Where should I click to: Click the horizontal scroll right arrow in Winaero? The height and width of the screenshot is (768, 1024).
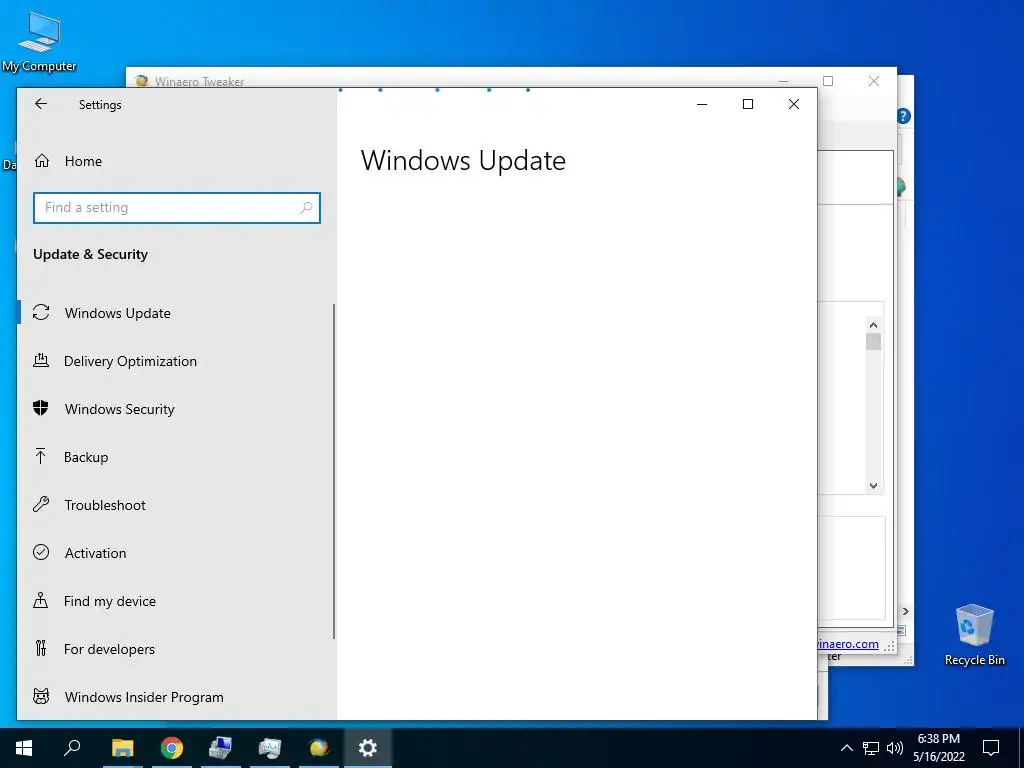(905, 611)
